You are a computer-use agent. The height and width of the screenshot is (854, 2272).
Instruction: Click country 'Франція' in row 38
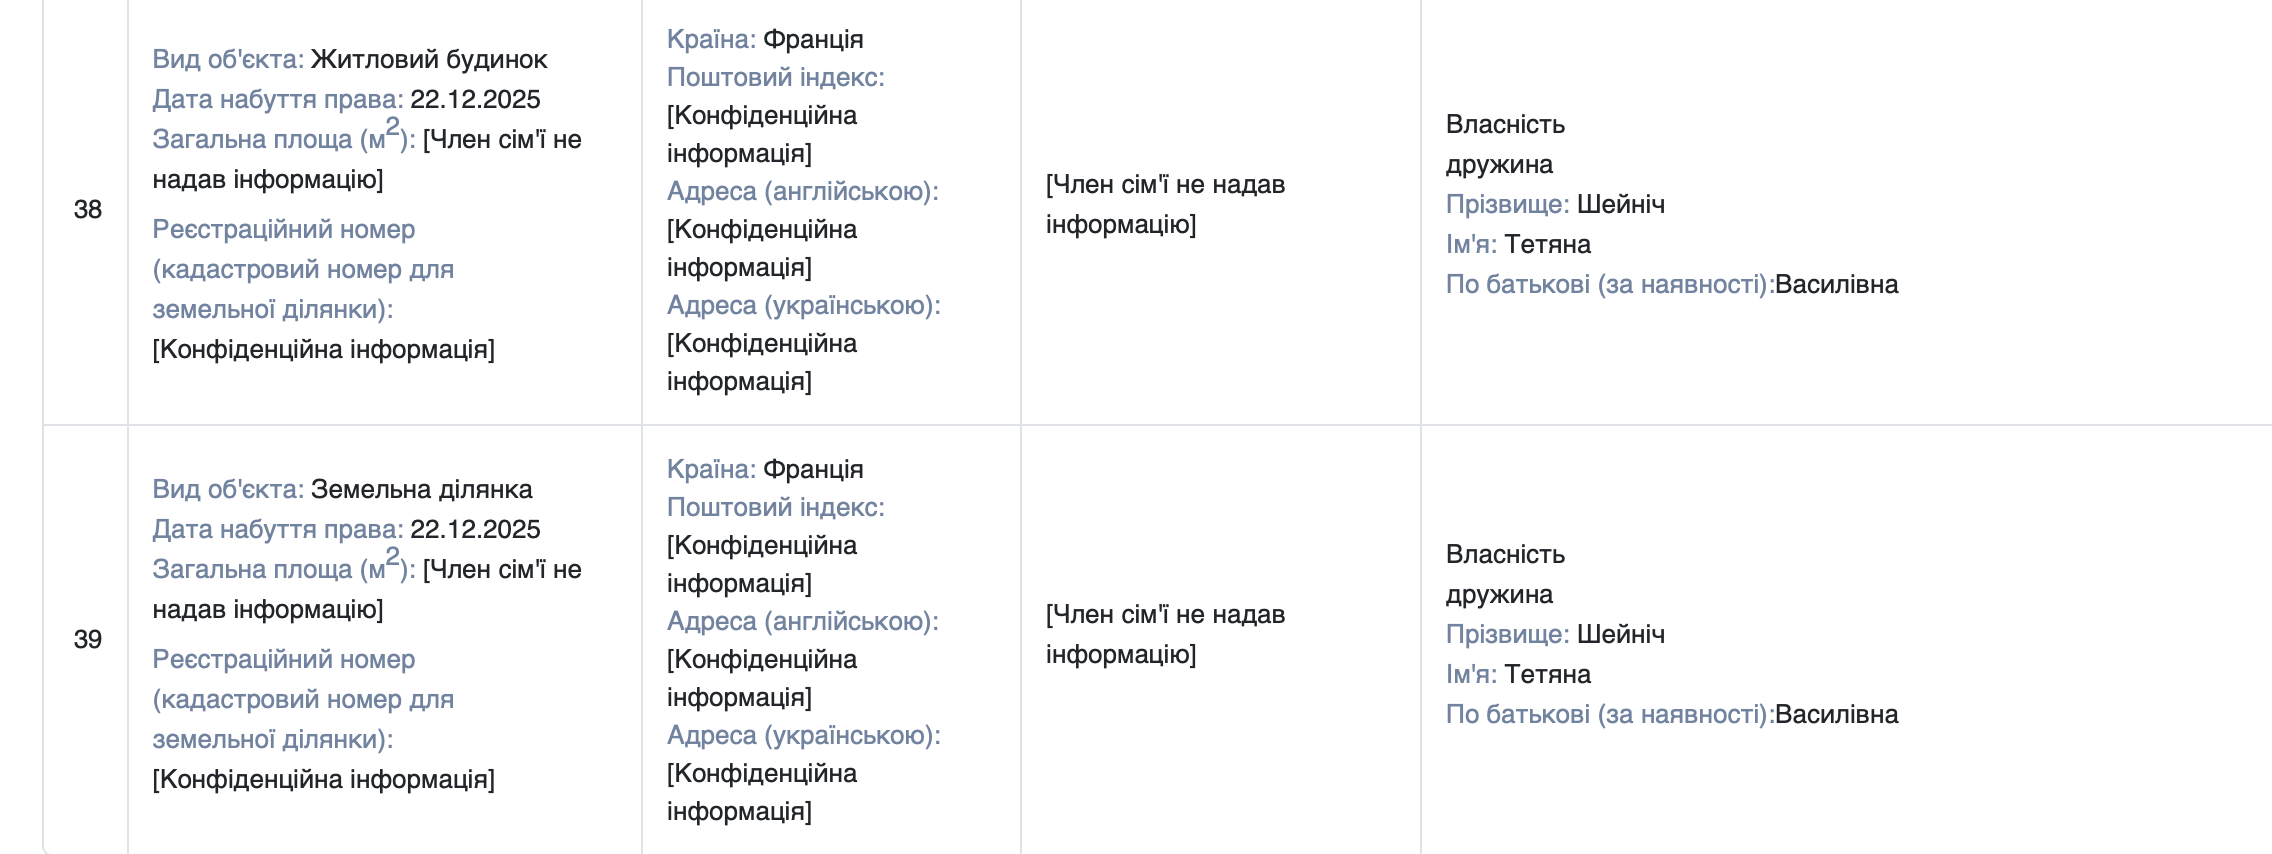coord(813,40)
